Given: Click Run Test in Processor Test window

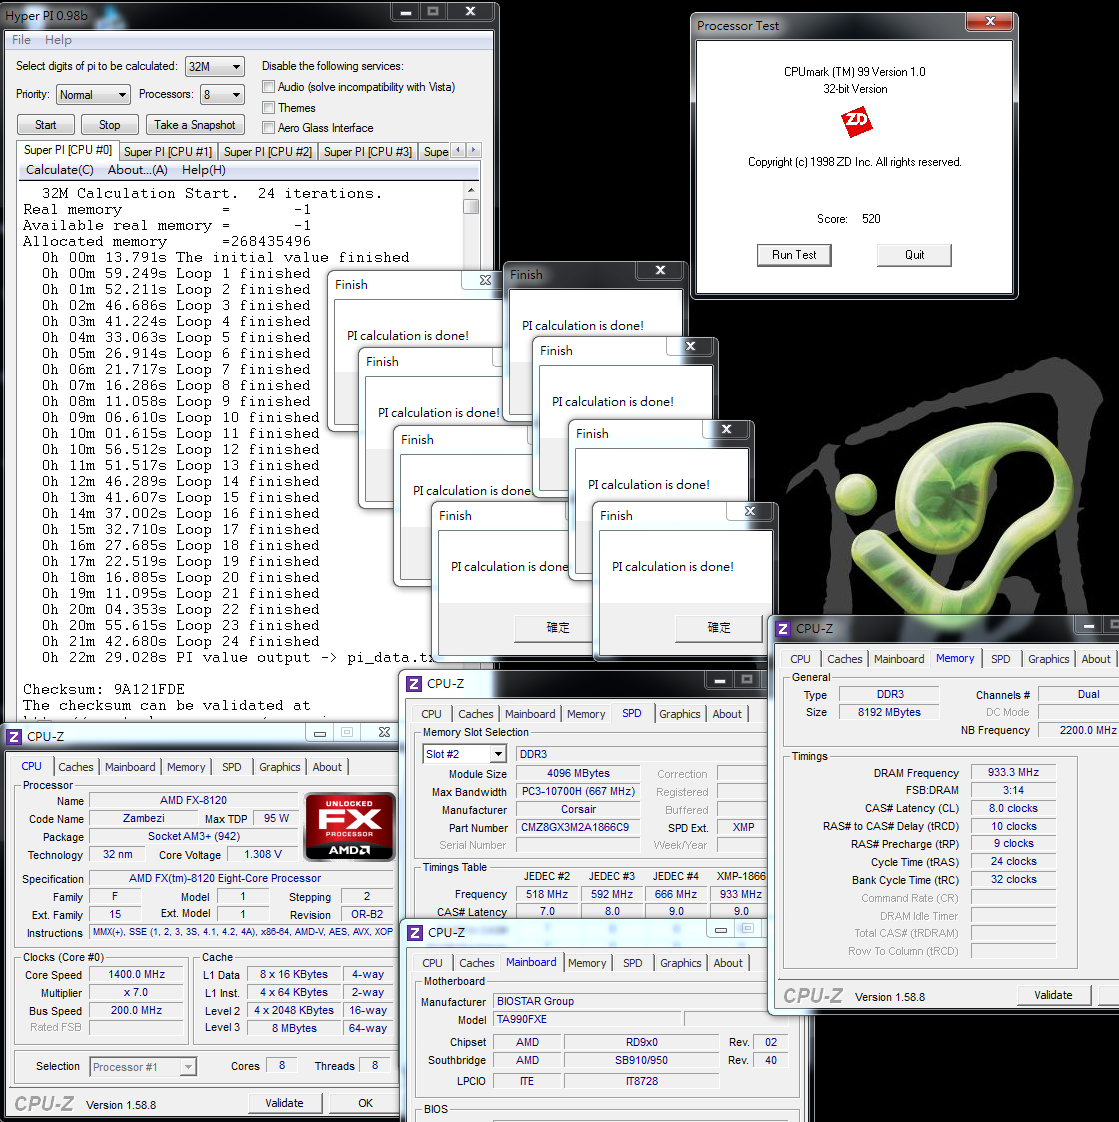Looking at the screenshot, I should 794,255.
